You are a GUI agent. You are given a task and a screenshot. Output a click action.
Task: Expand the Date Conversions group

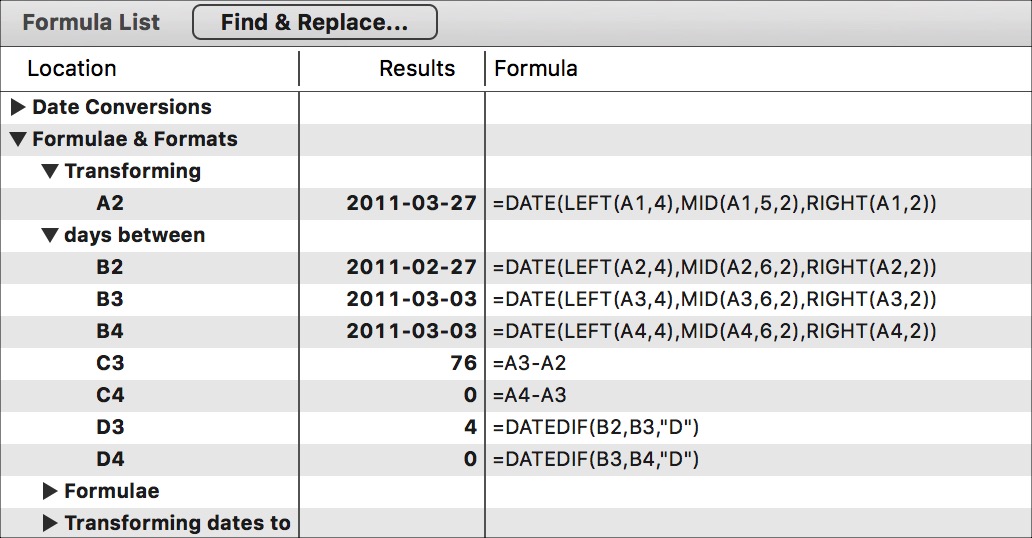tap(18, 107)
